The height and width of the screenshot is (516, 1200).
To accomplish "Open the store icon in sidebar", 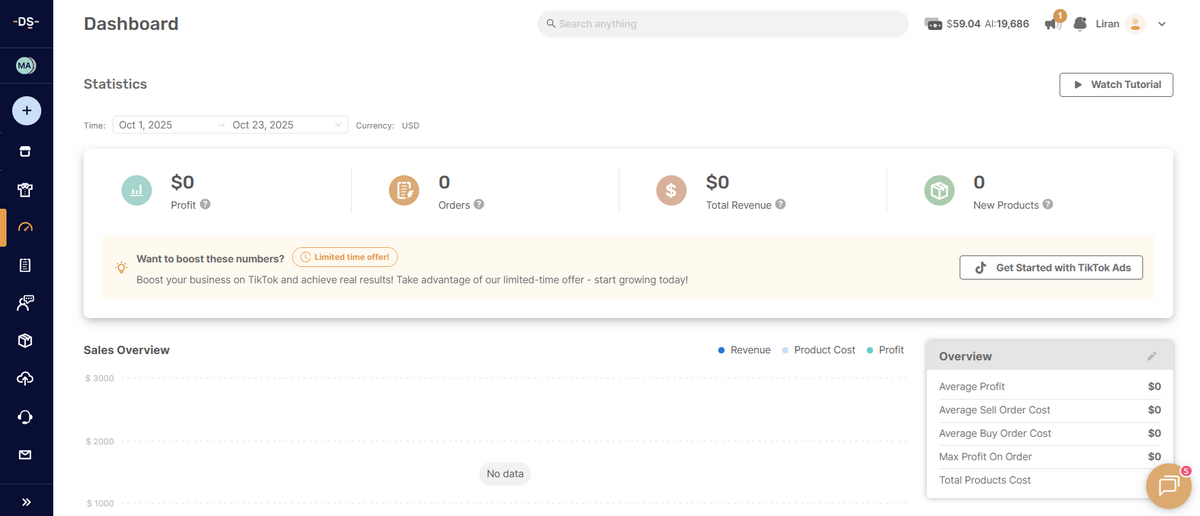I will pos(26,152).
